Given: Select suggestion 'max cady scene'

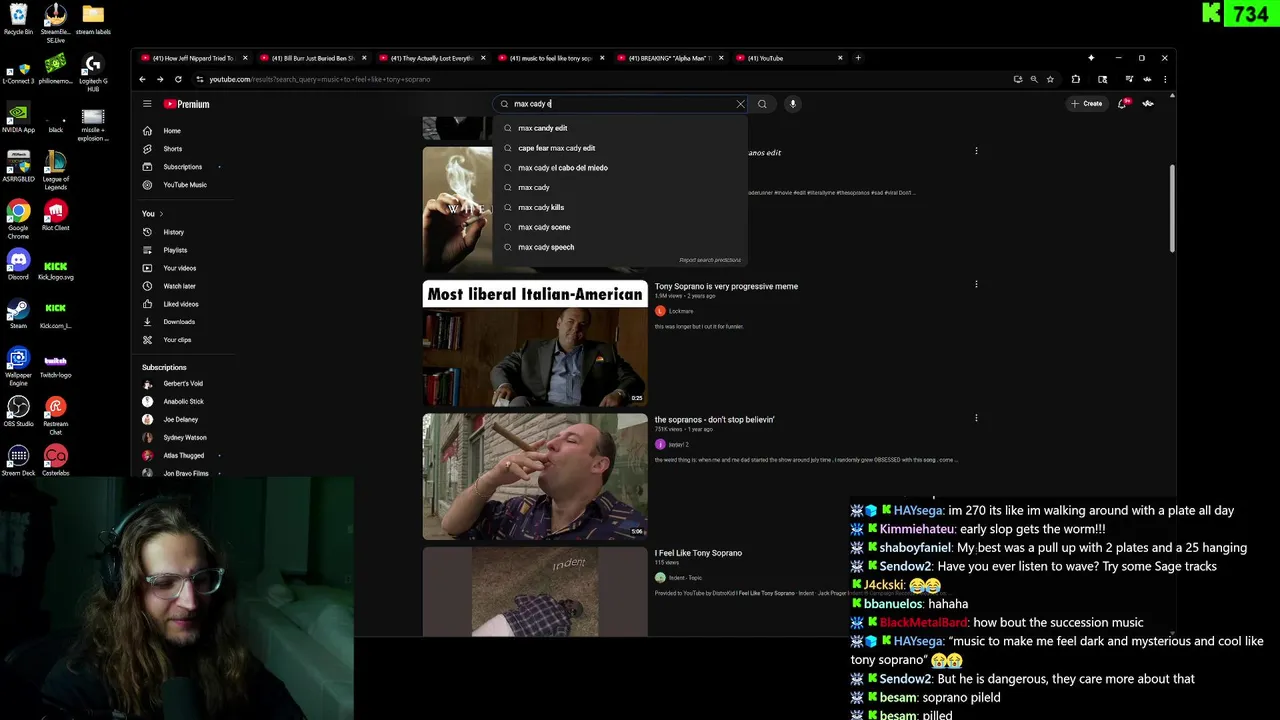Looking at the screenshot, I should [x=620, y=227].
